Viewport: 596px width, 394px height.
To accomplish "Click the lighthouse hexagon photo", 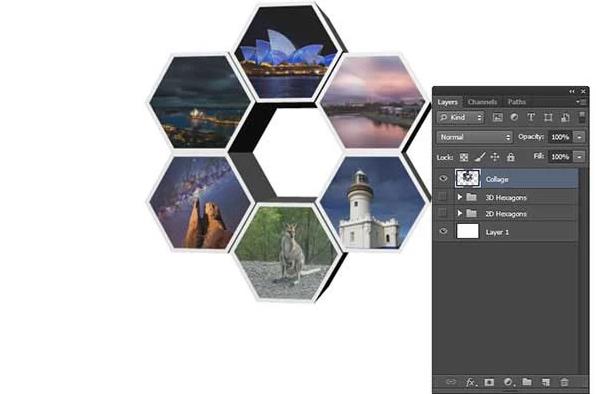I will pos(372,203).
